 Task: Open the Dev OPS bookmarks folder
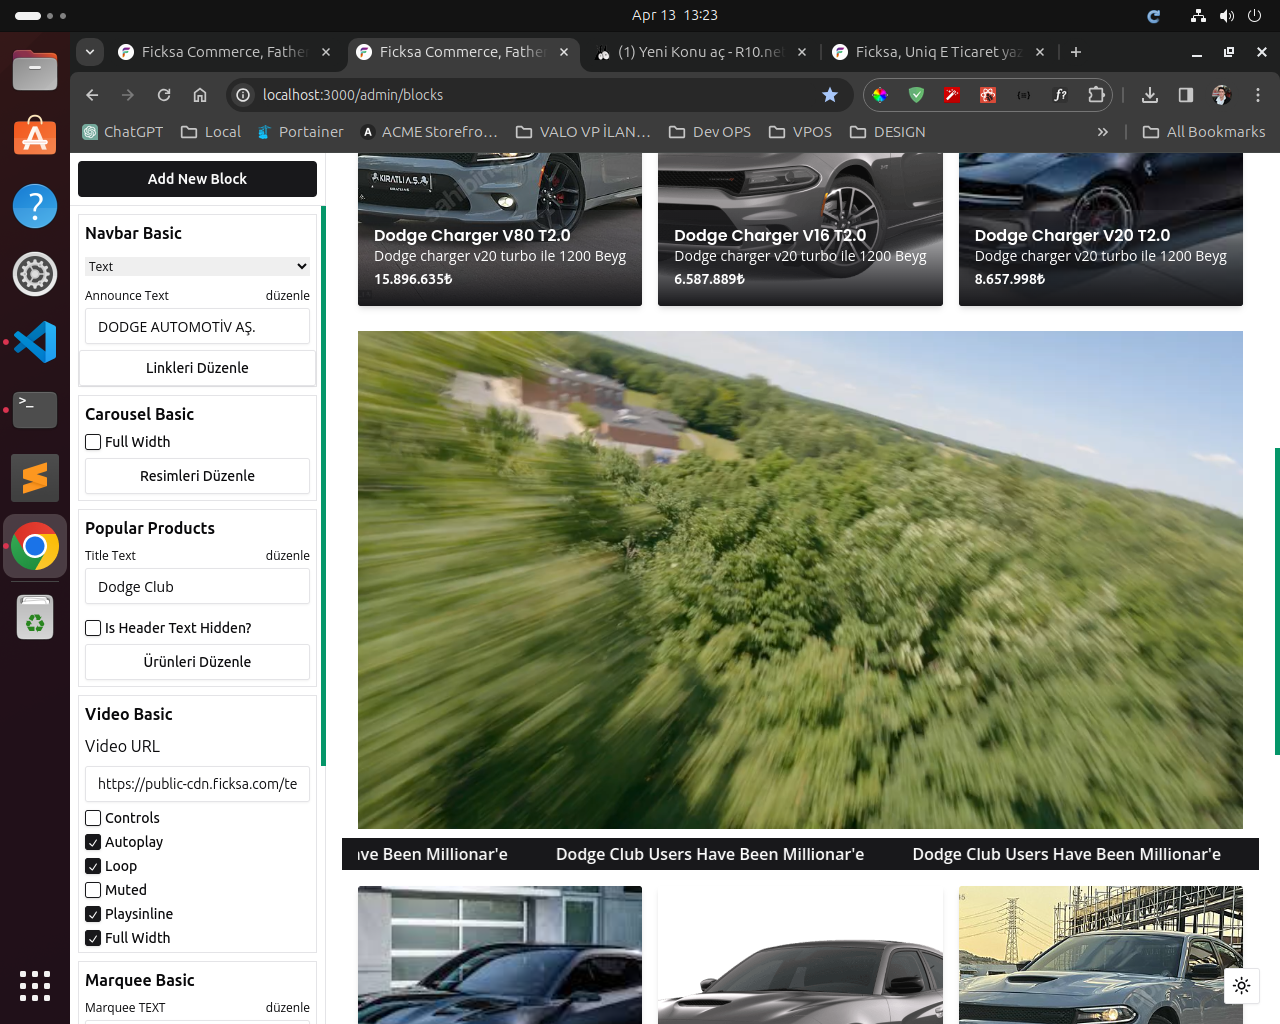tap(709, 132)
